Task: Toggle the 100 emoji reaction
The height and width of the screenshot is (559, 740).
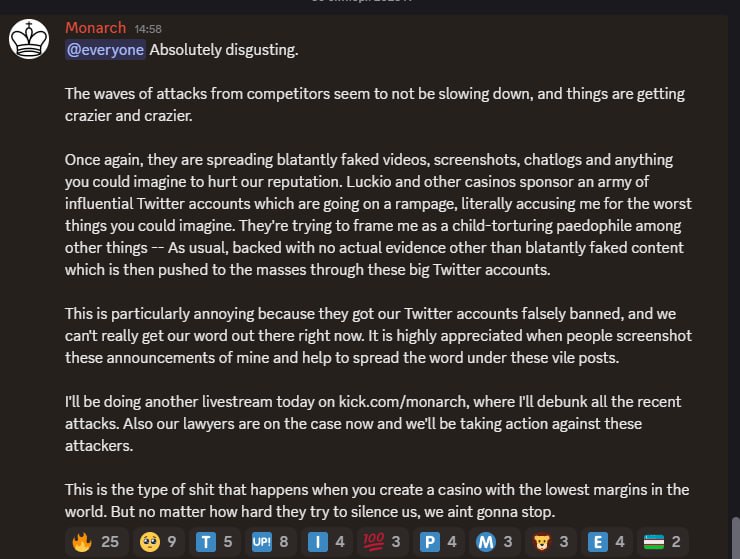Action: click(x=385, y=542)
